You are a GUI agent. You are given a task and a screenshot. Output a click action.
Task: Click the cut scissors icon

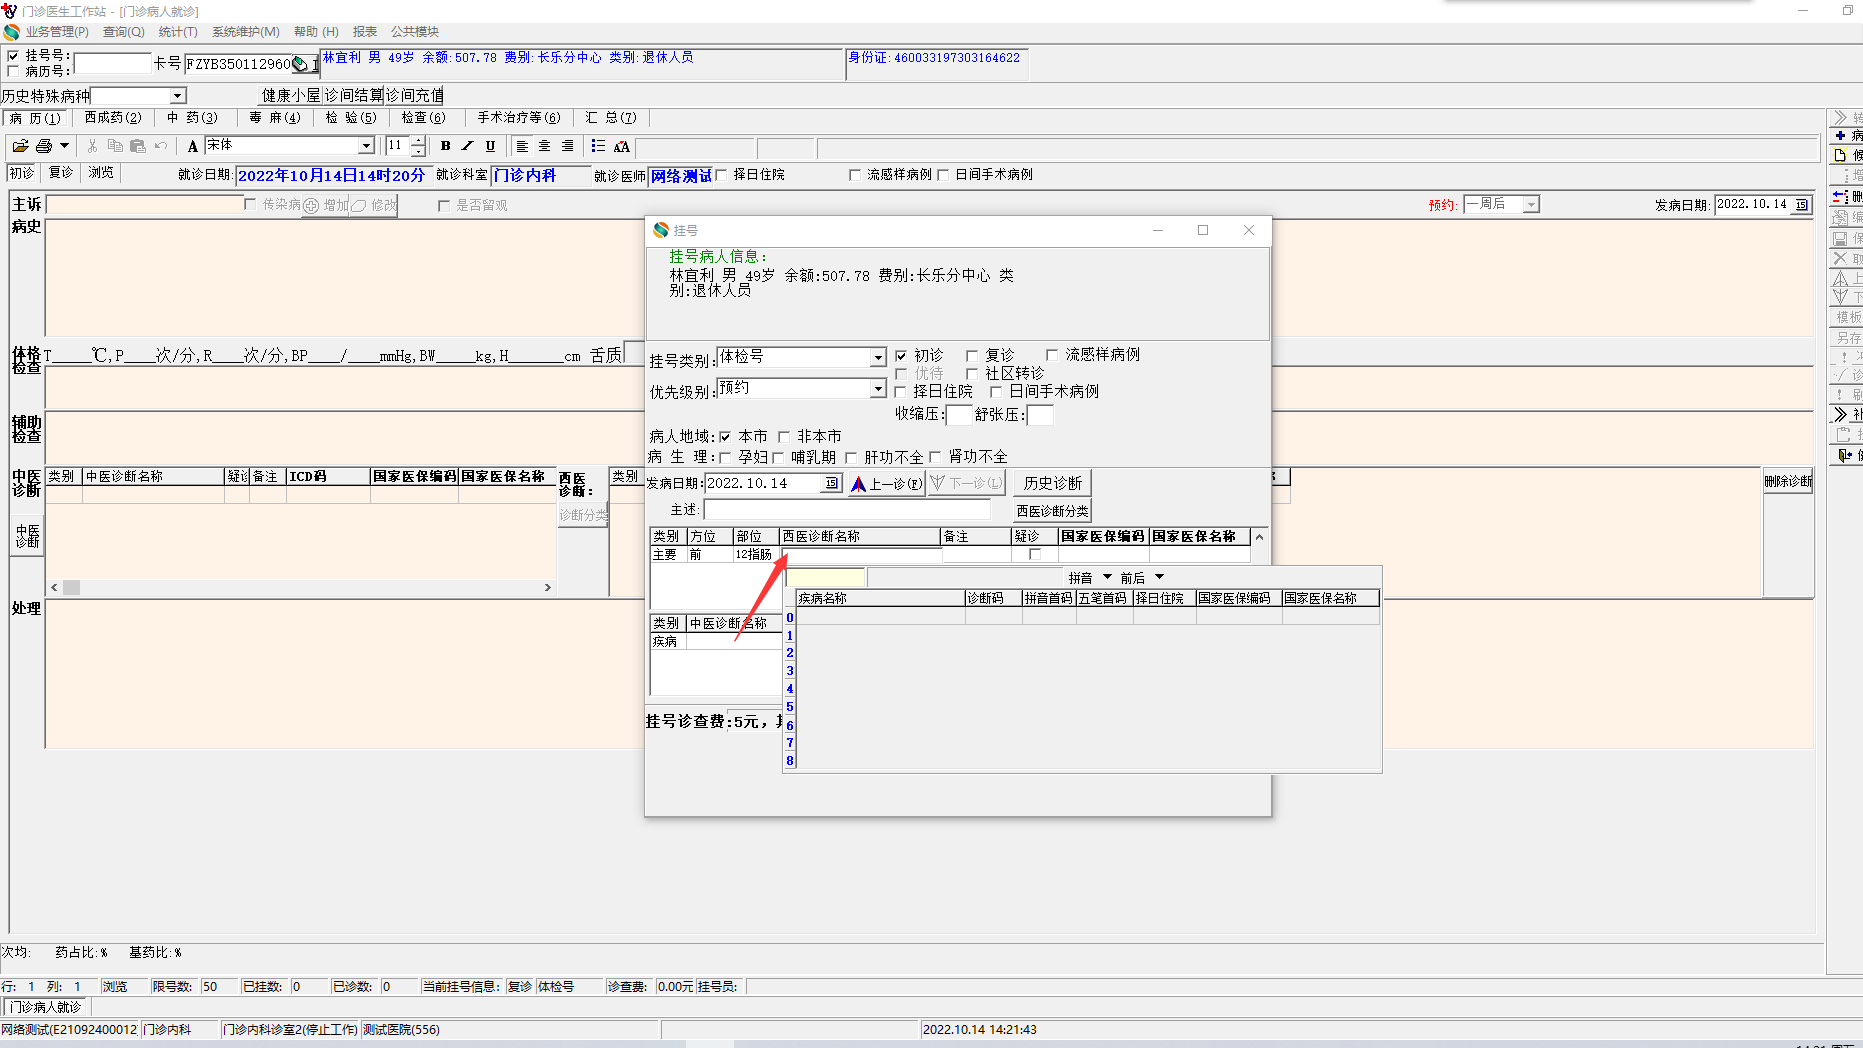(x=92, y=146)
